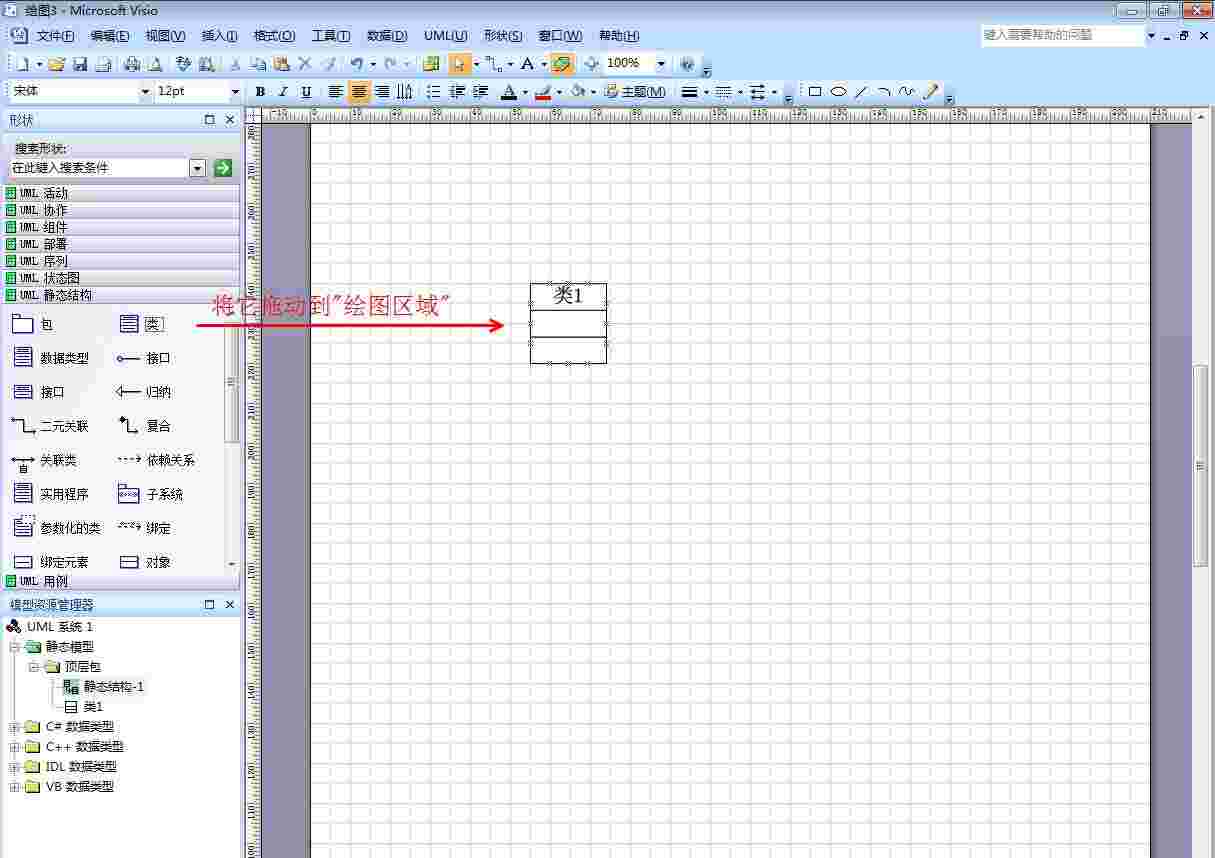The image size is (1215, 858).
Task: Open the zoom level dropdown
Action: 658,63
